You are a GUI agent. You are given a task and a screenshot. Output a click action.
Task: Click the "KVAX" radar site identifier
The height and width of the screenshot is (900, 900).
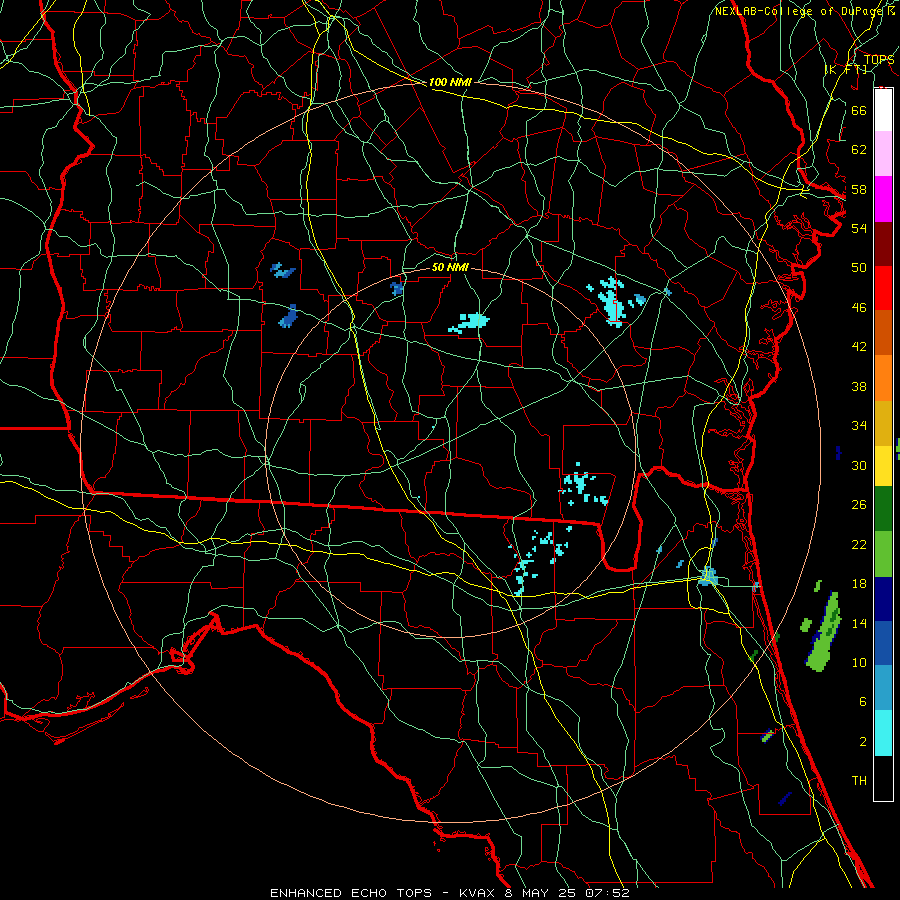pyautogui.click(x=476, y=893)
